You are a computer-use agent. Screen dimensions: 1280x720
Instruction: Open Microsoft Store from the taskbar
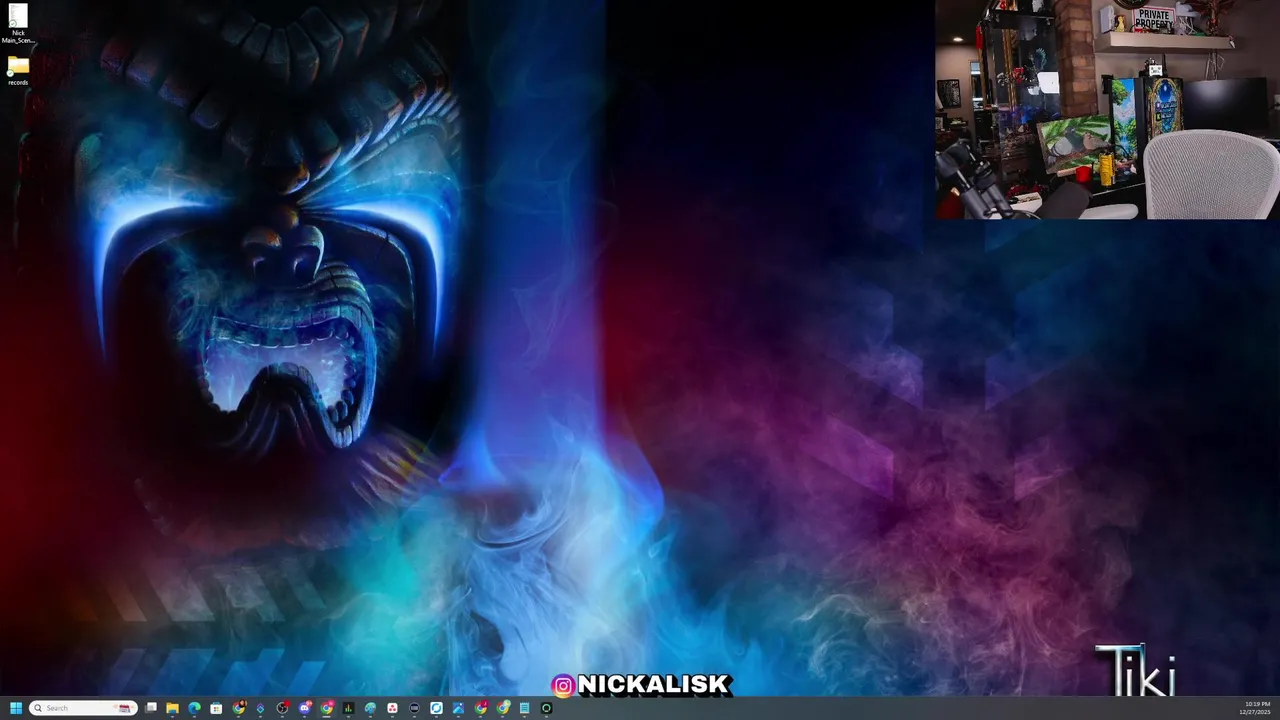pos(216,708)
